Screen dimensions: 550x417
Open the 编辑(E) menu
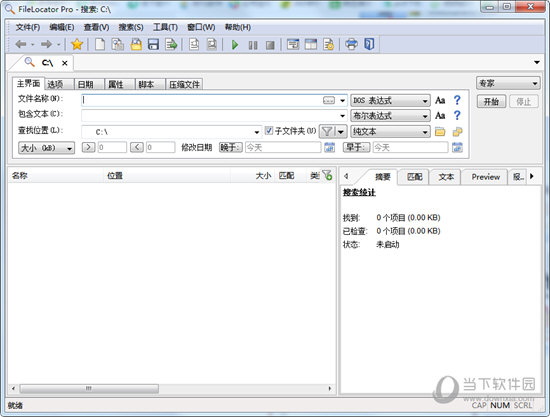point(62,27)
